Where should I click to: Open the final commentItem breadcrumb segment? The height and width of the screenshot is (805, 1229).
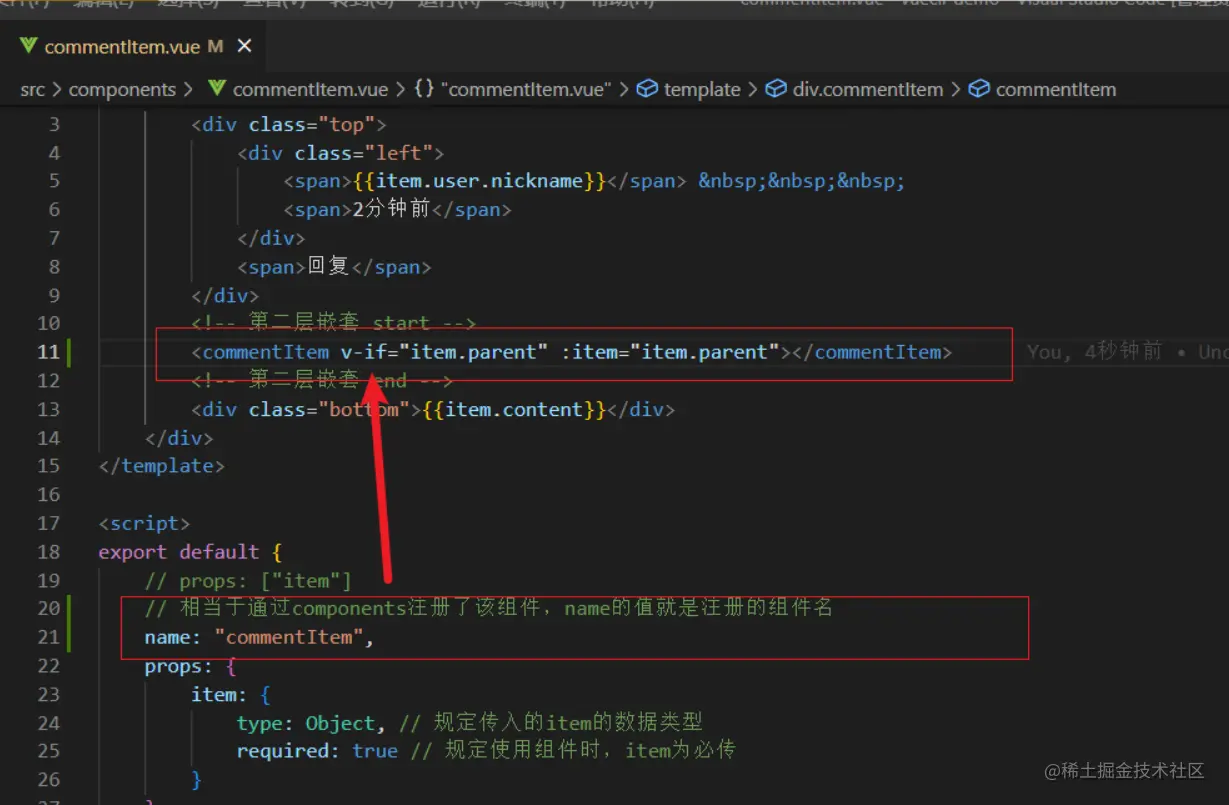tap(1056, 89)
